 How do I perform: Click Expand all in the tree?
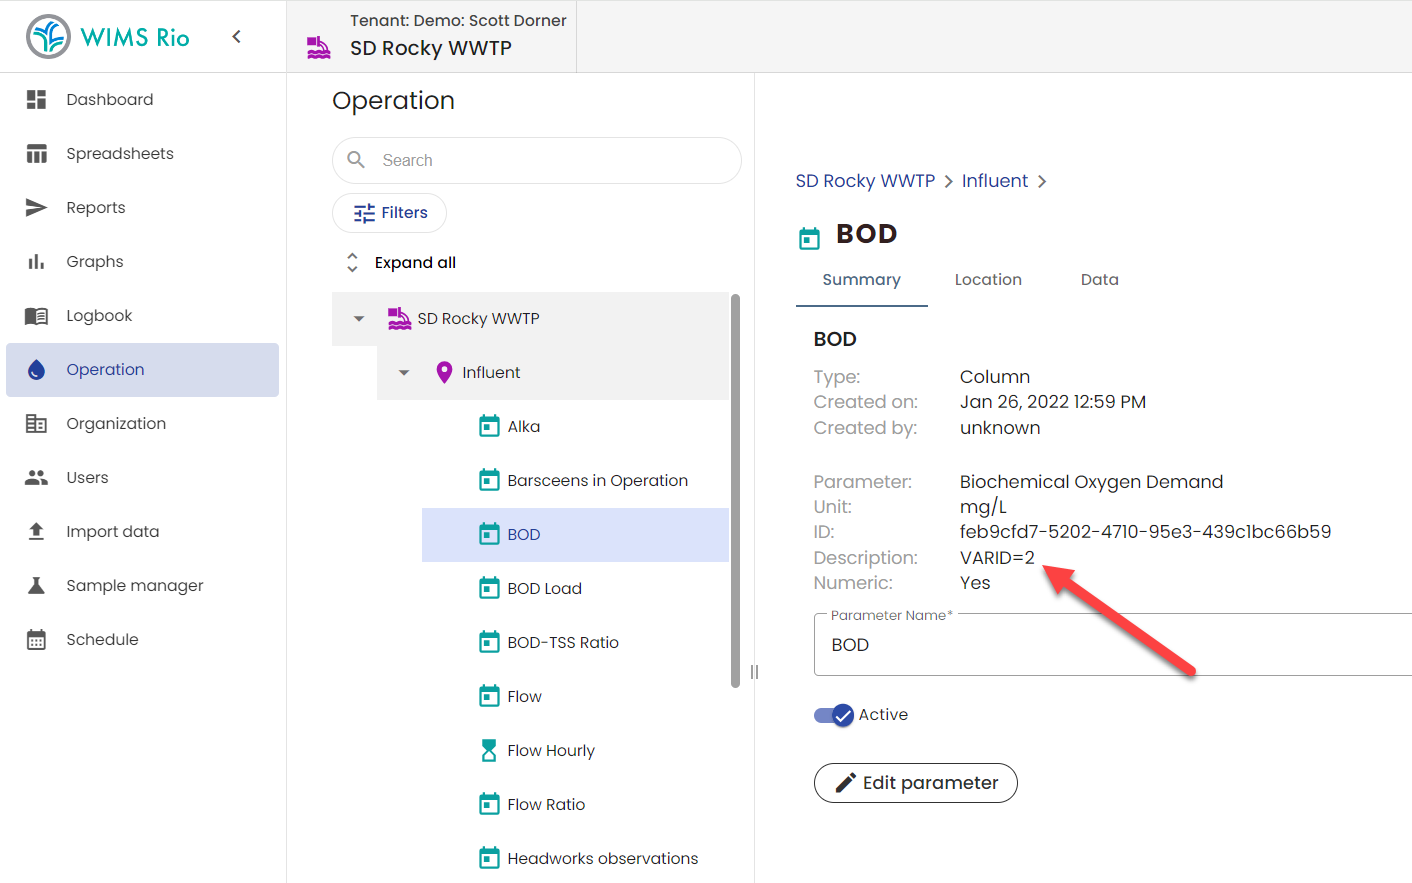414,263
